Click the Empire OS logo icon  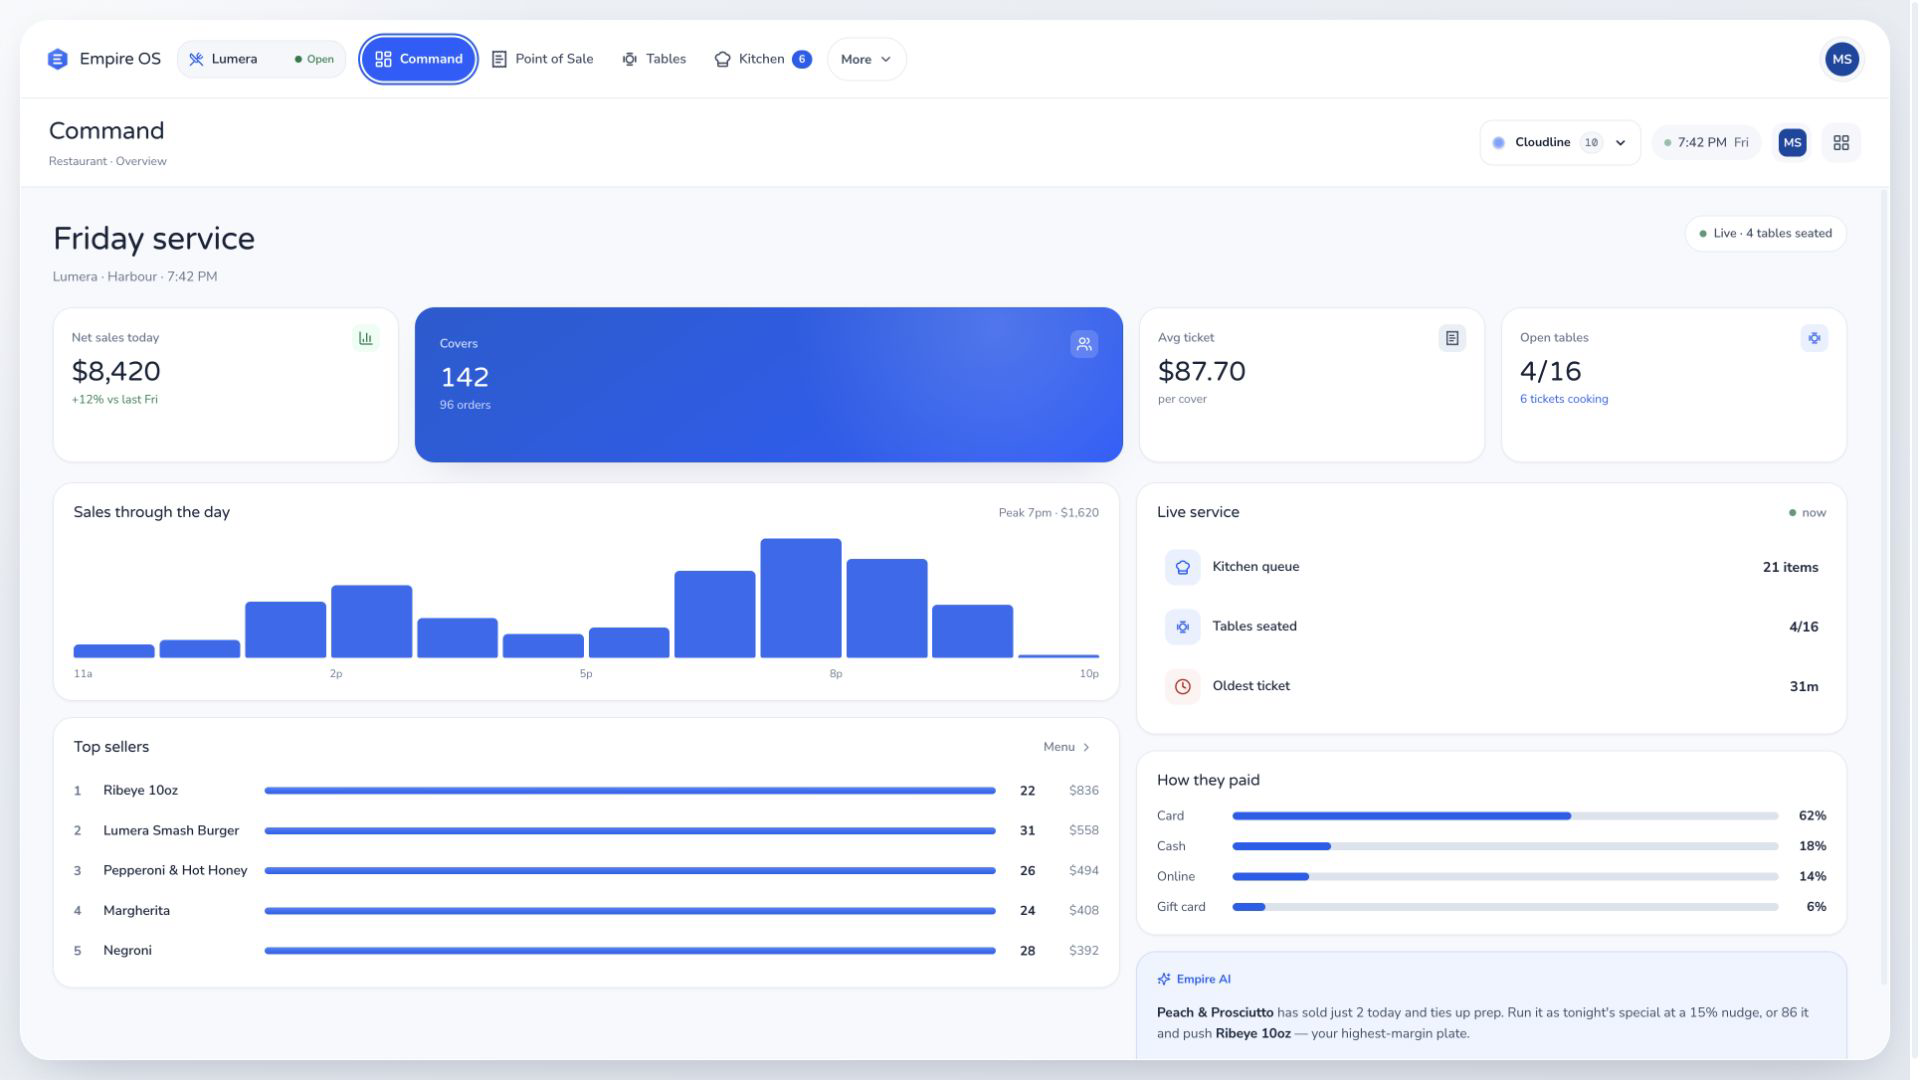pyautogui.click(x=58, y=59)
